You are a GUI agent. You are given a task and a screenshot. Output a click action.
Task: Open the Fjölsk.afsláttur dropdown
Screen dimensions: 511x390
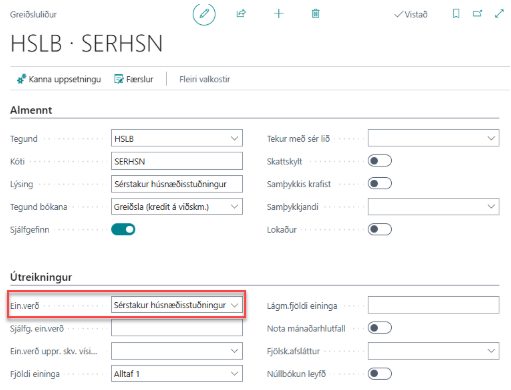pos(433,351)
